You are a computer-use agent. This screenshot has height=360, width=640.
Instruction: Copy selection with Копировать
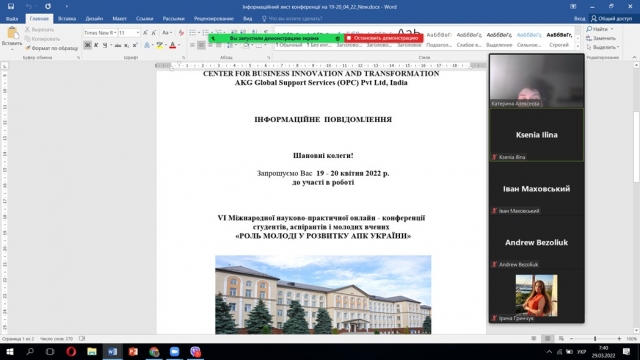click(42, 39)
